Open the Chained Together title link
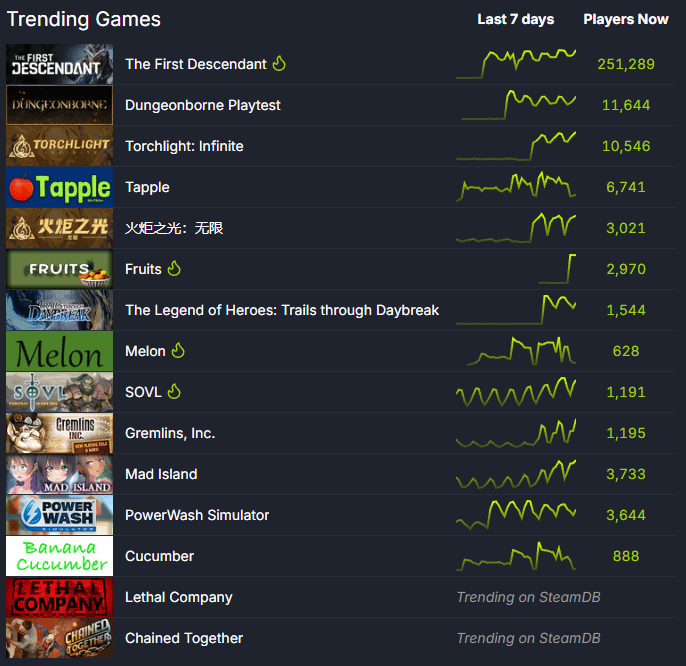 click(x=184, y=638)
